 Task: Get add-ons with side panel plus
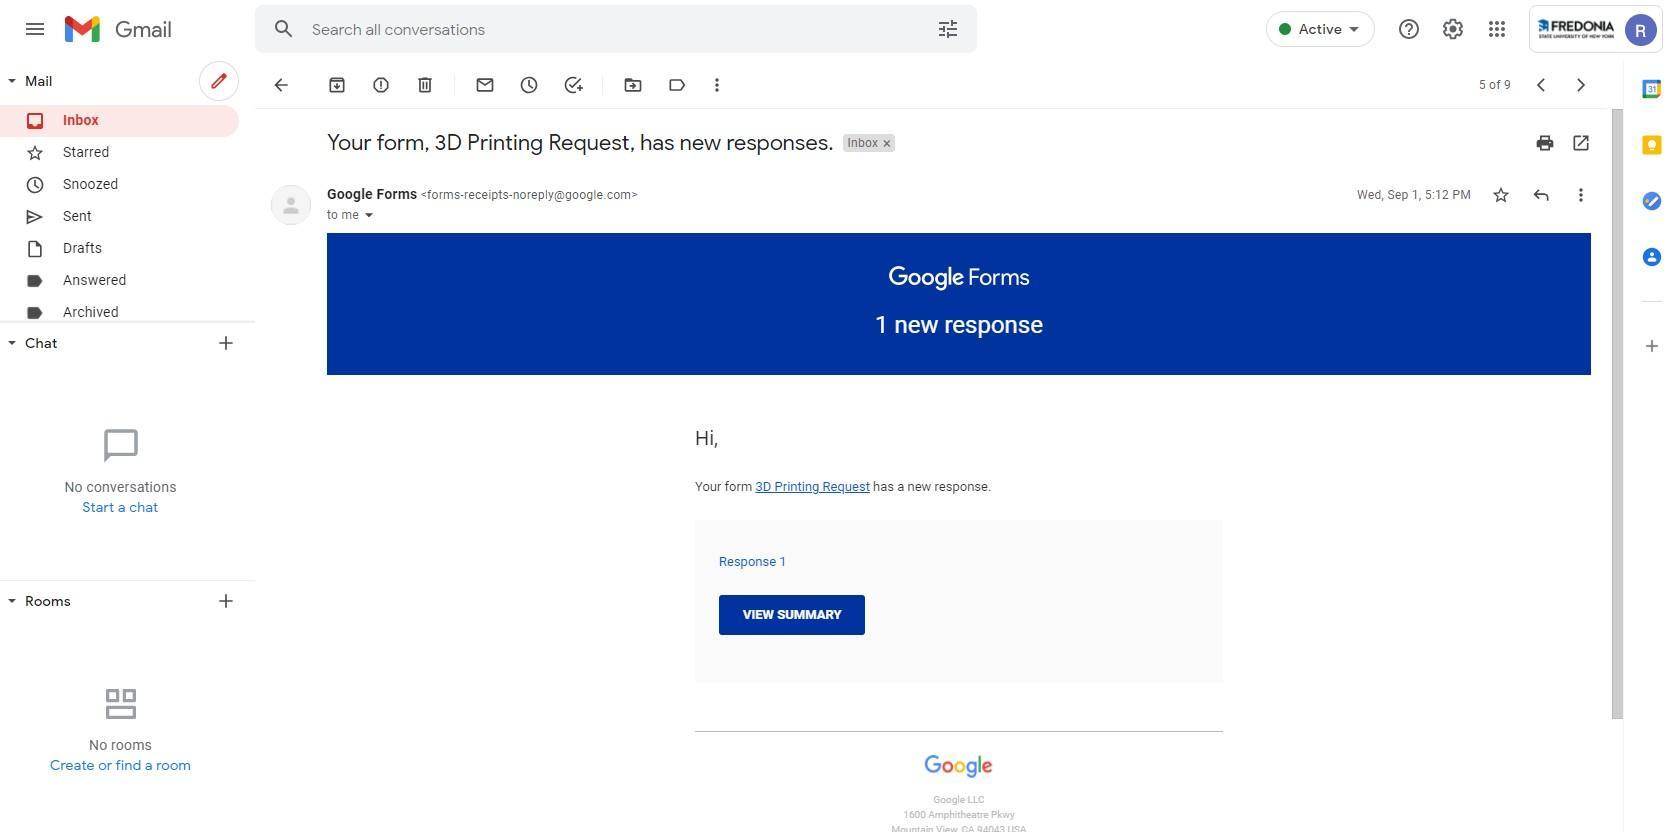click(x=1652, y=346)
